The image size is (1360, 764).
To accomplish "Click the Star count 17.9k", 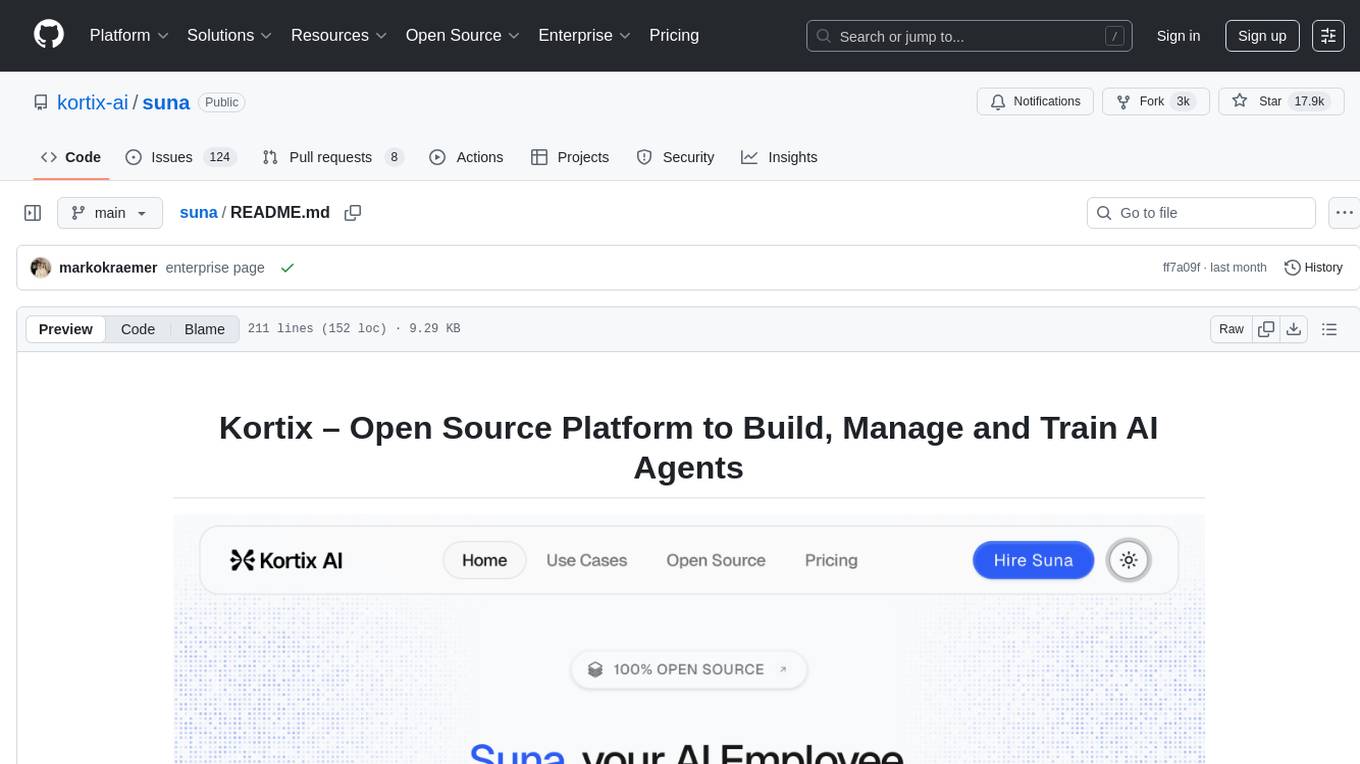I will [x=1309, y=101].
